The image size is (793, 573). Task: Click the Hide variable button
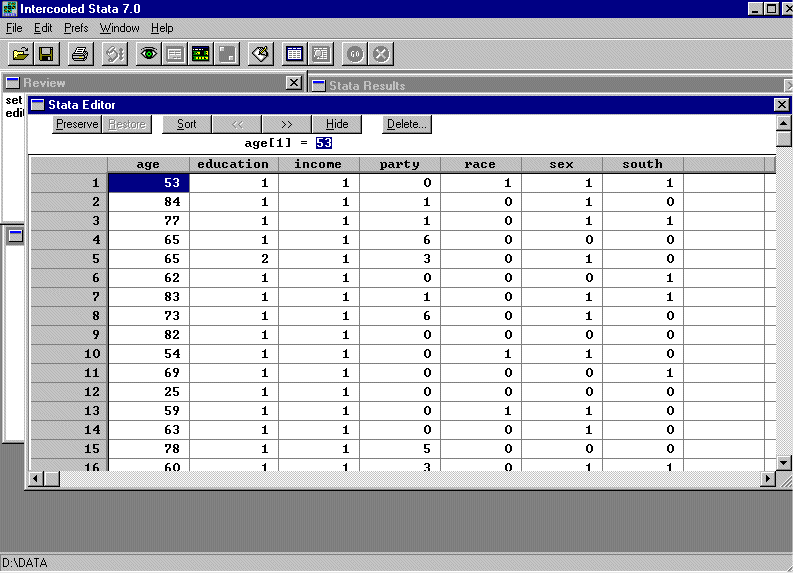(337, 124)
